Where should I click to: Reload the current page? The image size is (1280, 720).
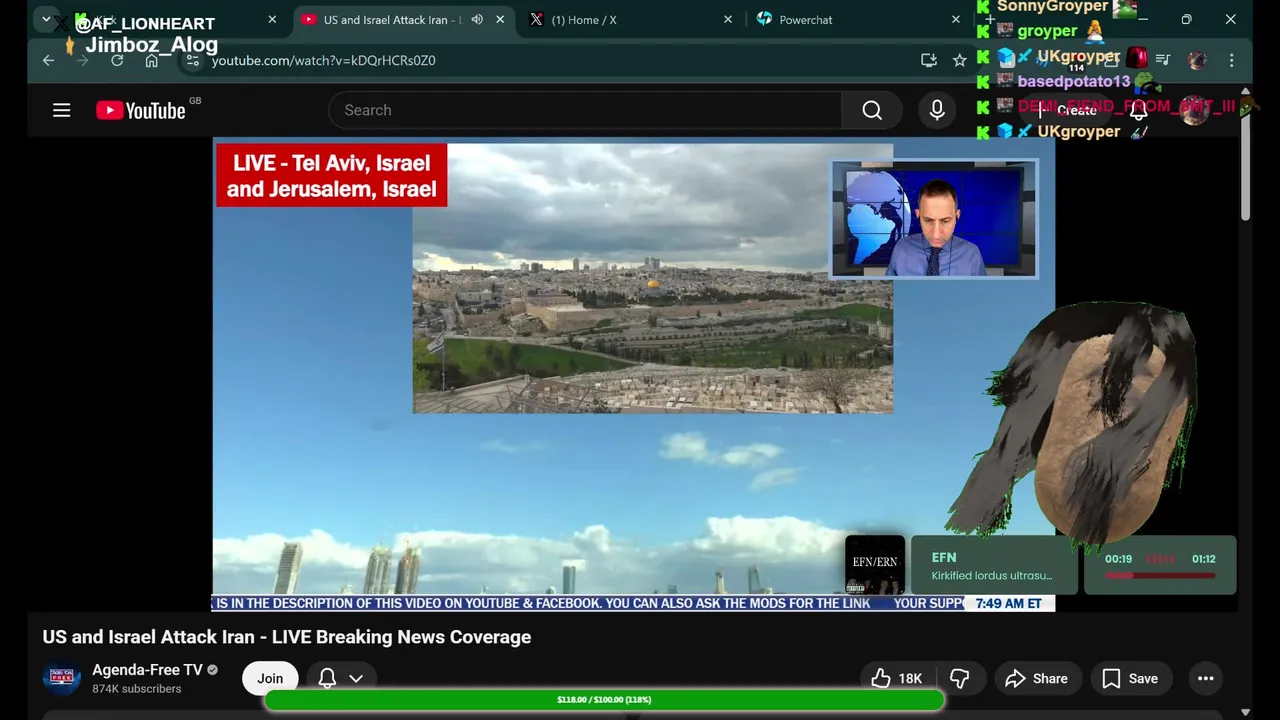[117, 60]
